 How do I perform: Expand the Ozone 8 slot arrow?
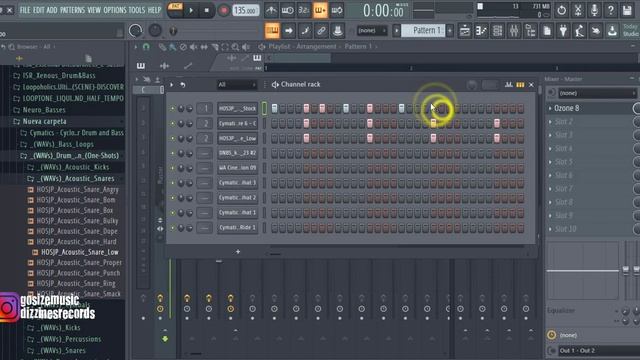coord(550,108)
